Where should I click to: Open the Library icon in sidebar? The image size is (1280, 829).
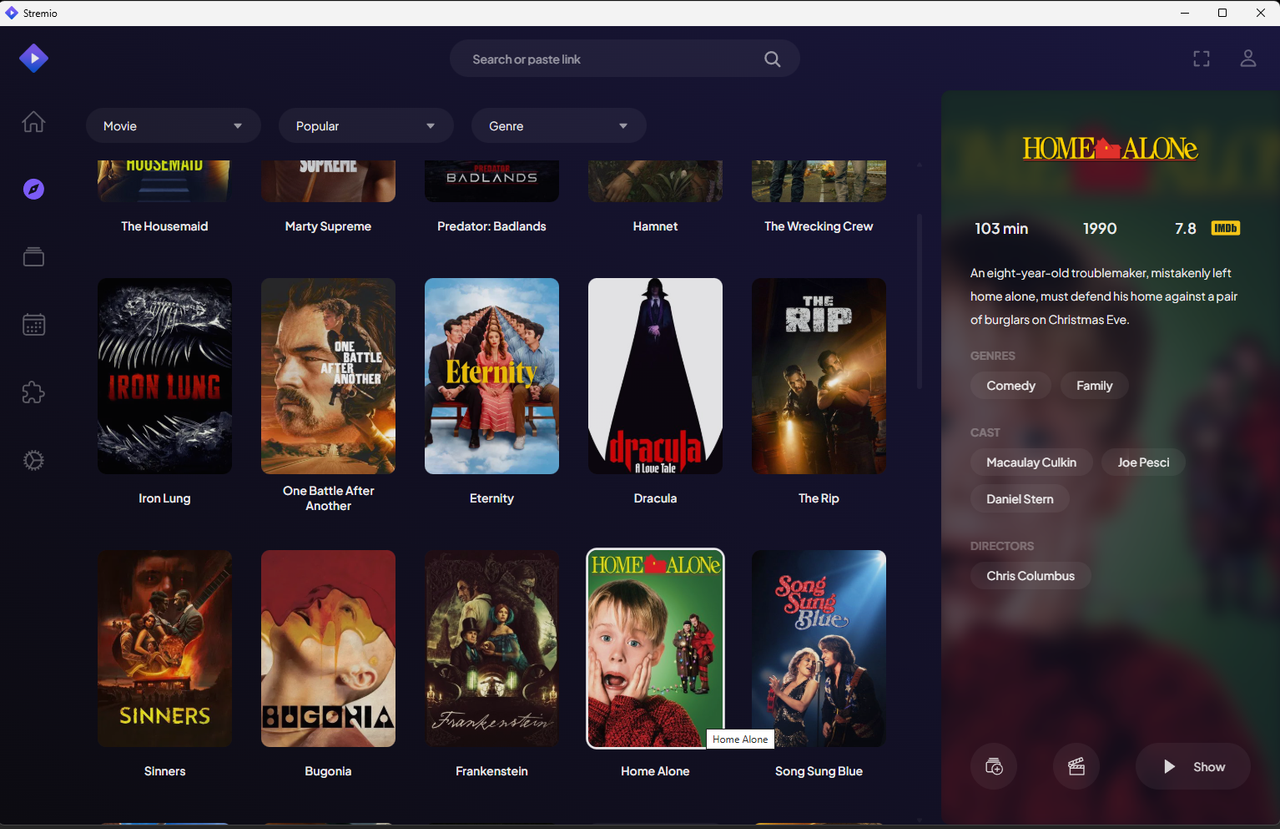34,257
